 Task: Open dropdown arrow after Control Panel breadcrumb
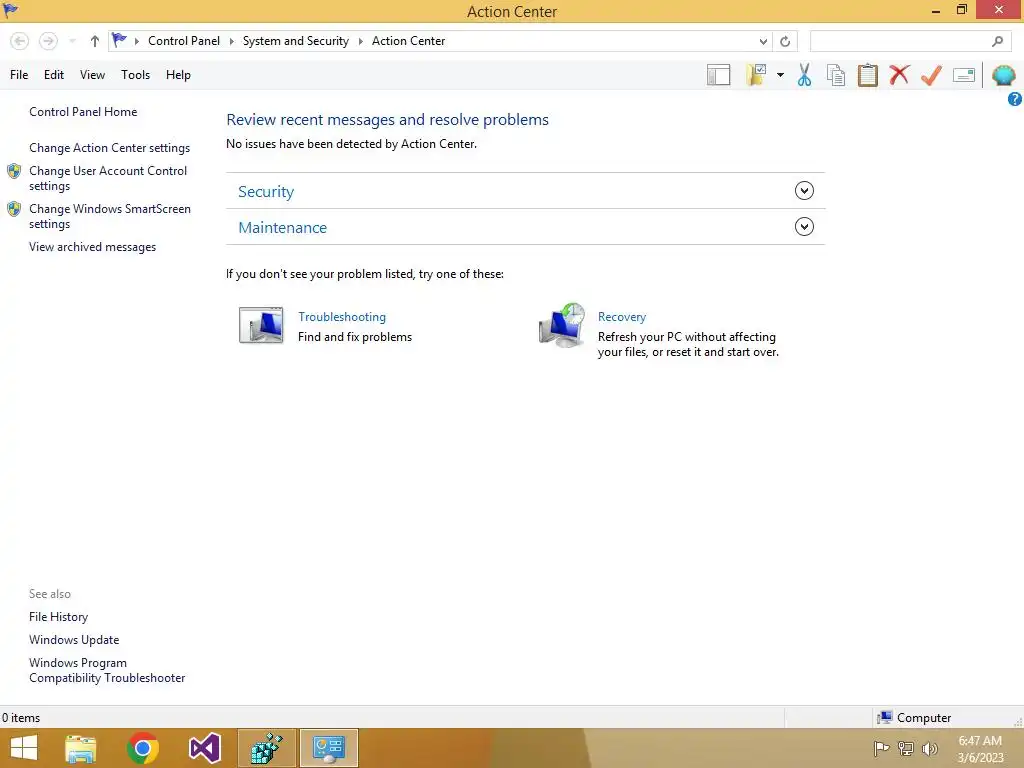coord(231,41)
